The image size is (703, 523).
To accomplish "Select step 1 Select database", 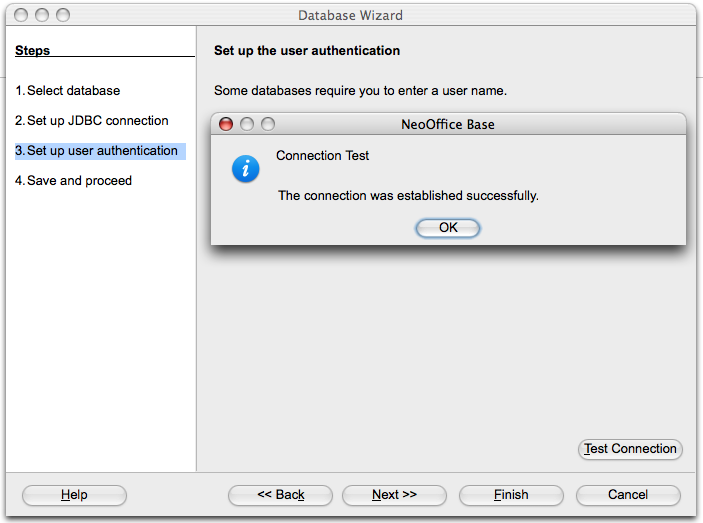I will (x=68, y=91).
